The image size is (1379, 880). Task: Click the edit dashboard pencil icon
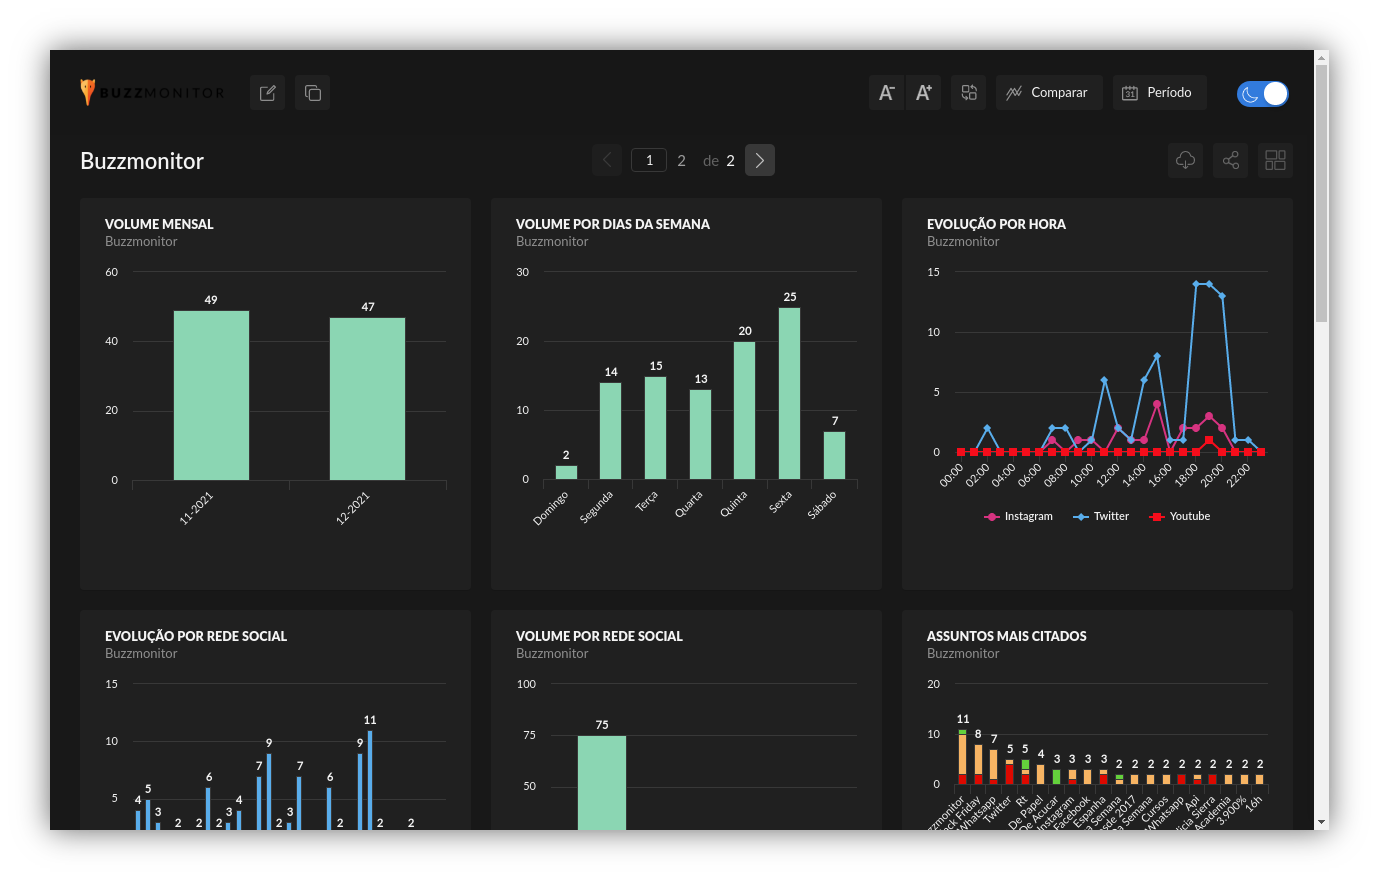tap(267, 93)
